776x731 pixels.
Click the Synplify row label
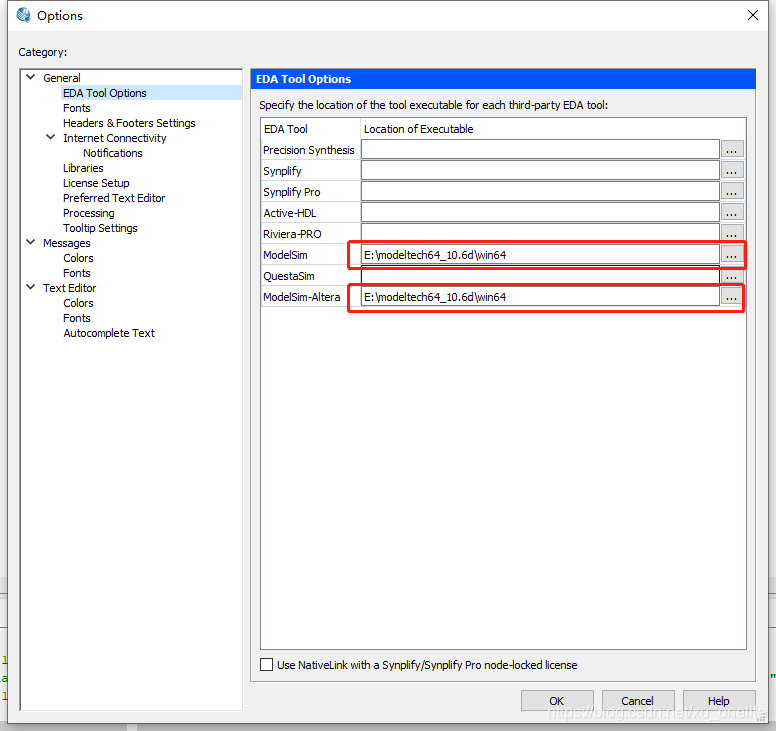tap(282, 171)
